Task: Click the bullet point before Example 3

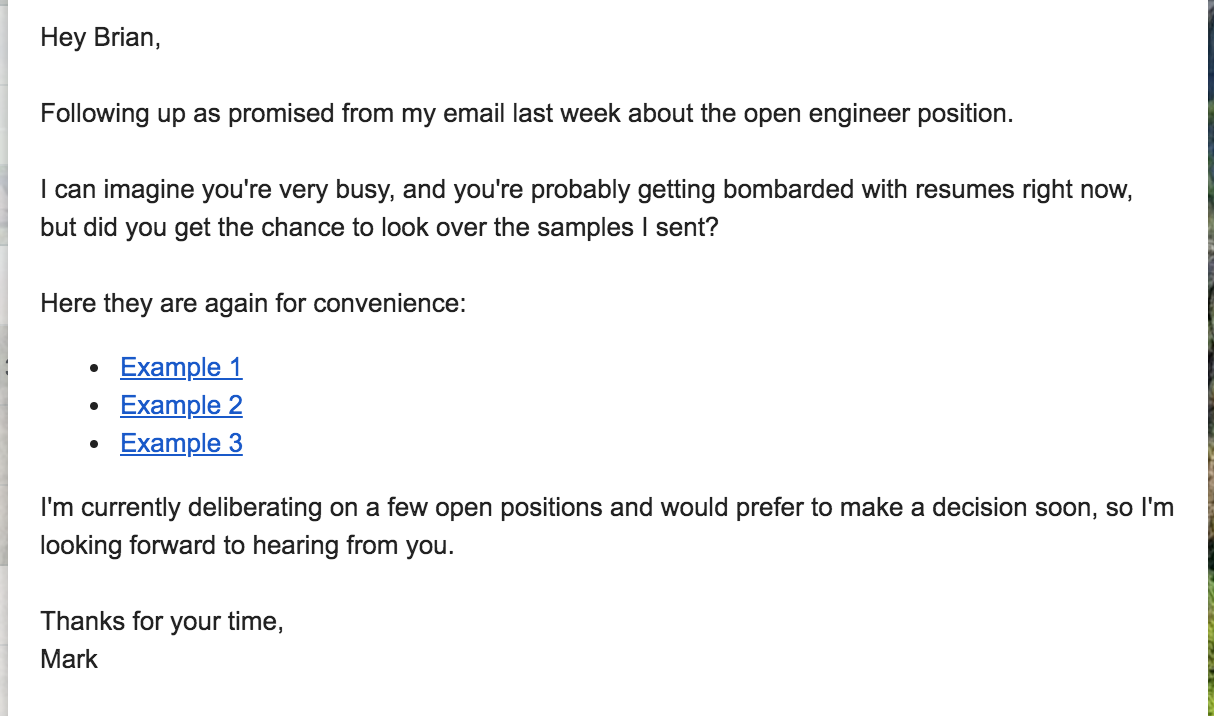Action: pos(94,445)
